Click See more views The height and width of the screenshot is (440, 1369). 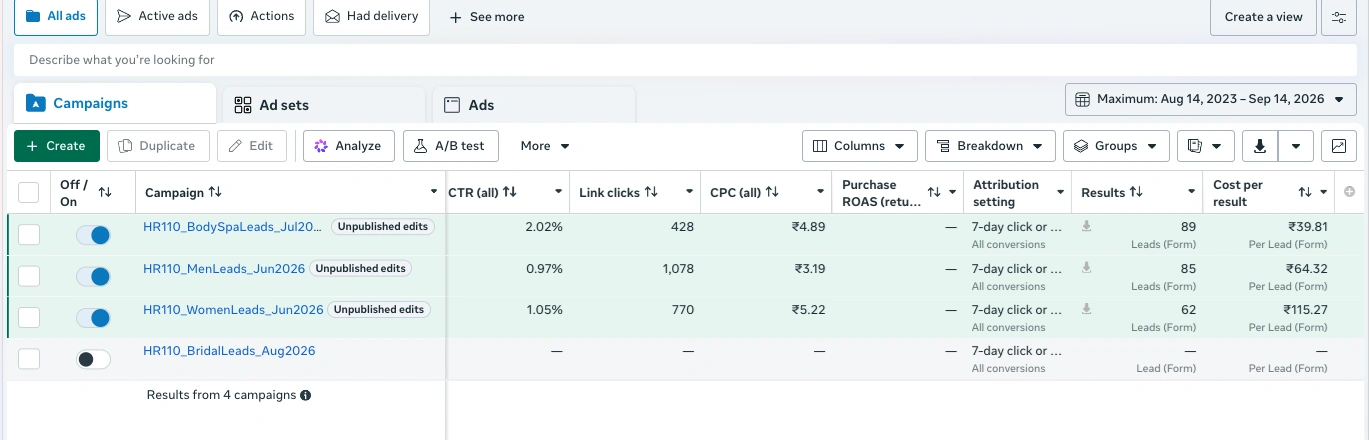(487, 17)
